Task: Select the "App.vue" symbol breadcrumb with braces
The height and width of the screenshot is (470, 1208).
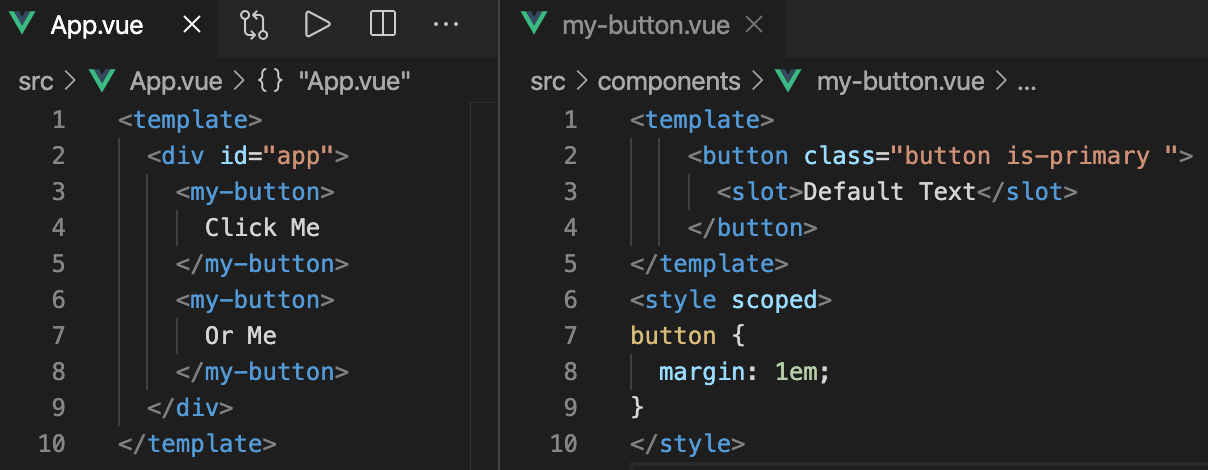Action: point(334,81)
